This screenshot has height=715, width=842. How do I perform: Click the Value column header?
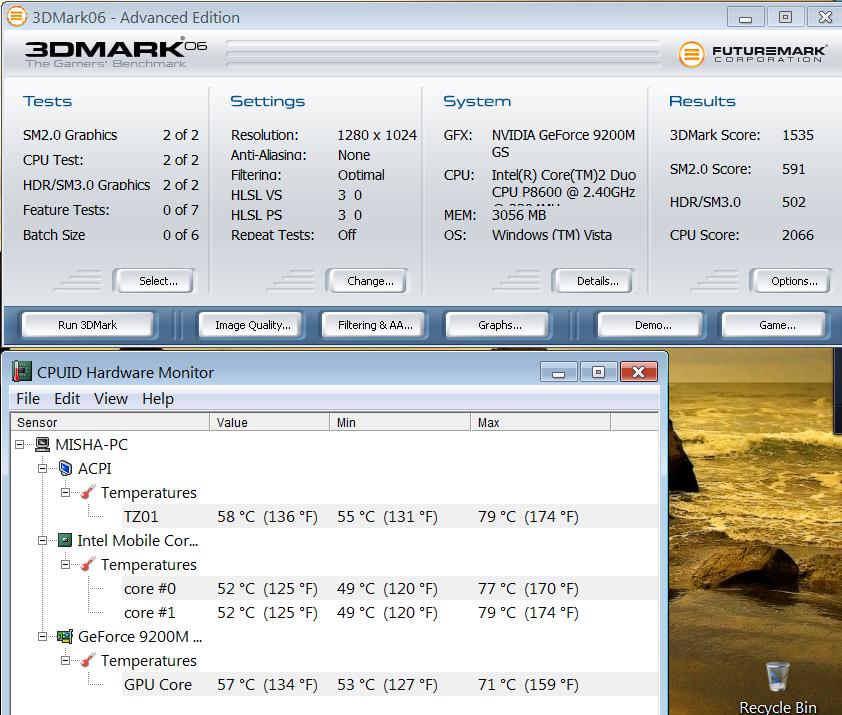[270, 422]
